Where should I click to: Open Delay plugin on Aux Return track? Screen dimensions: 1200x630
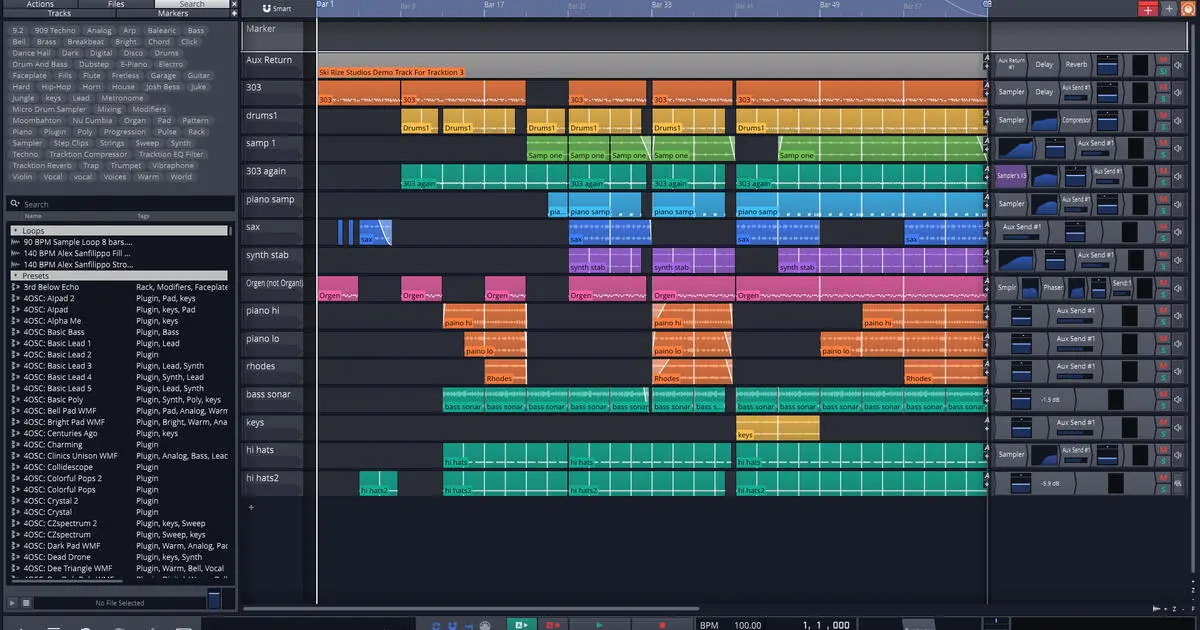tap(1044, 64)
